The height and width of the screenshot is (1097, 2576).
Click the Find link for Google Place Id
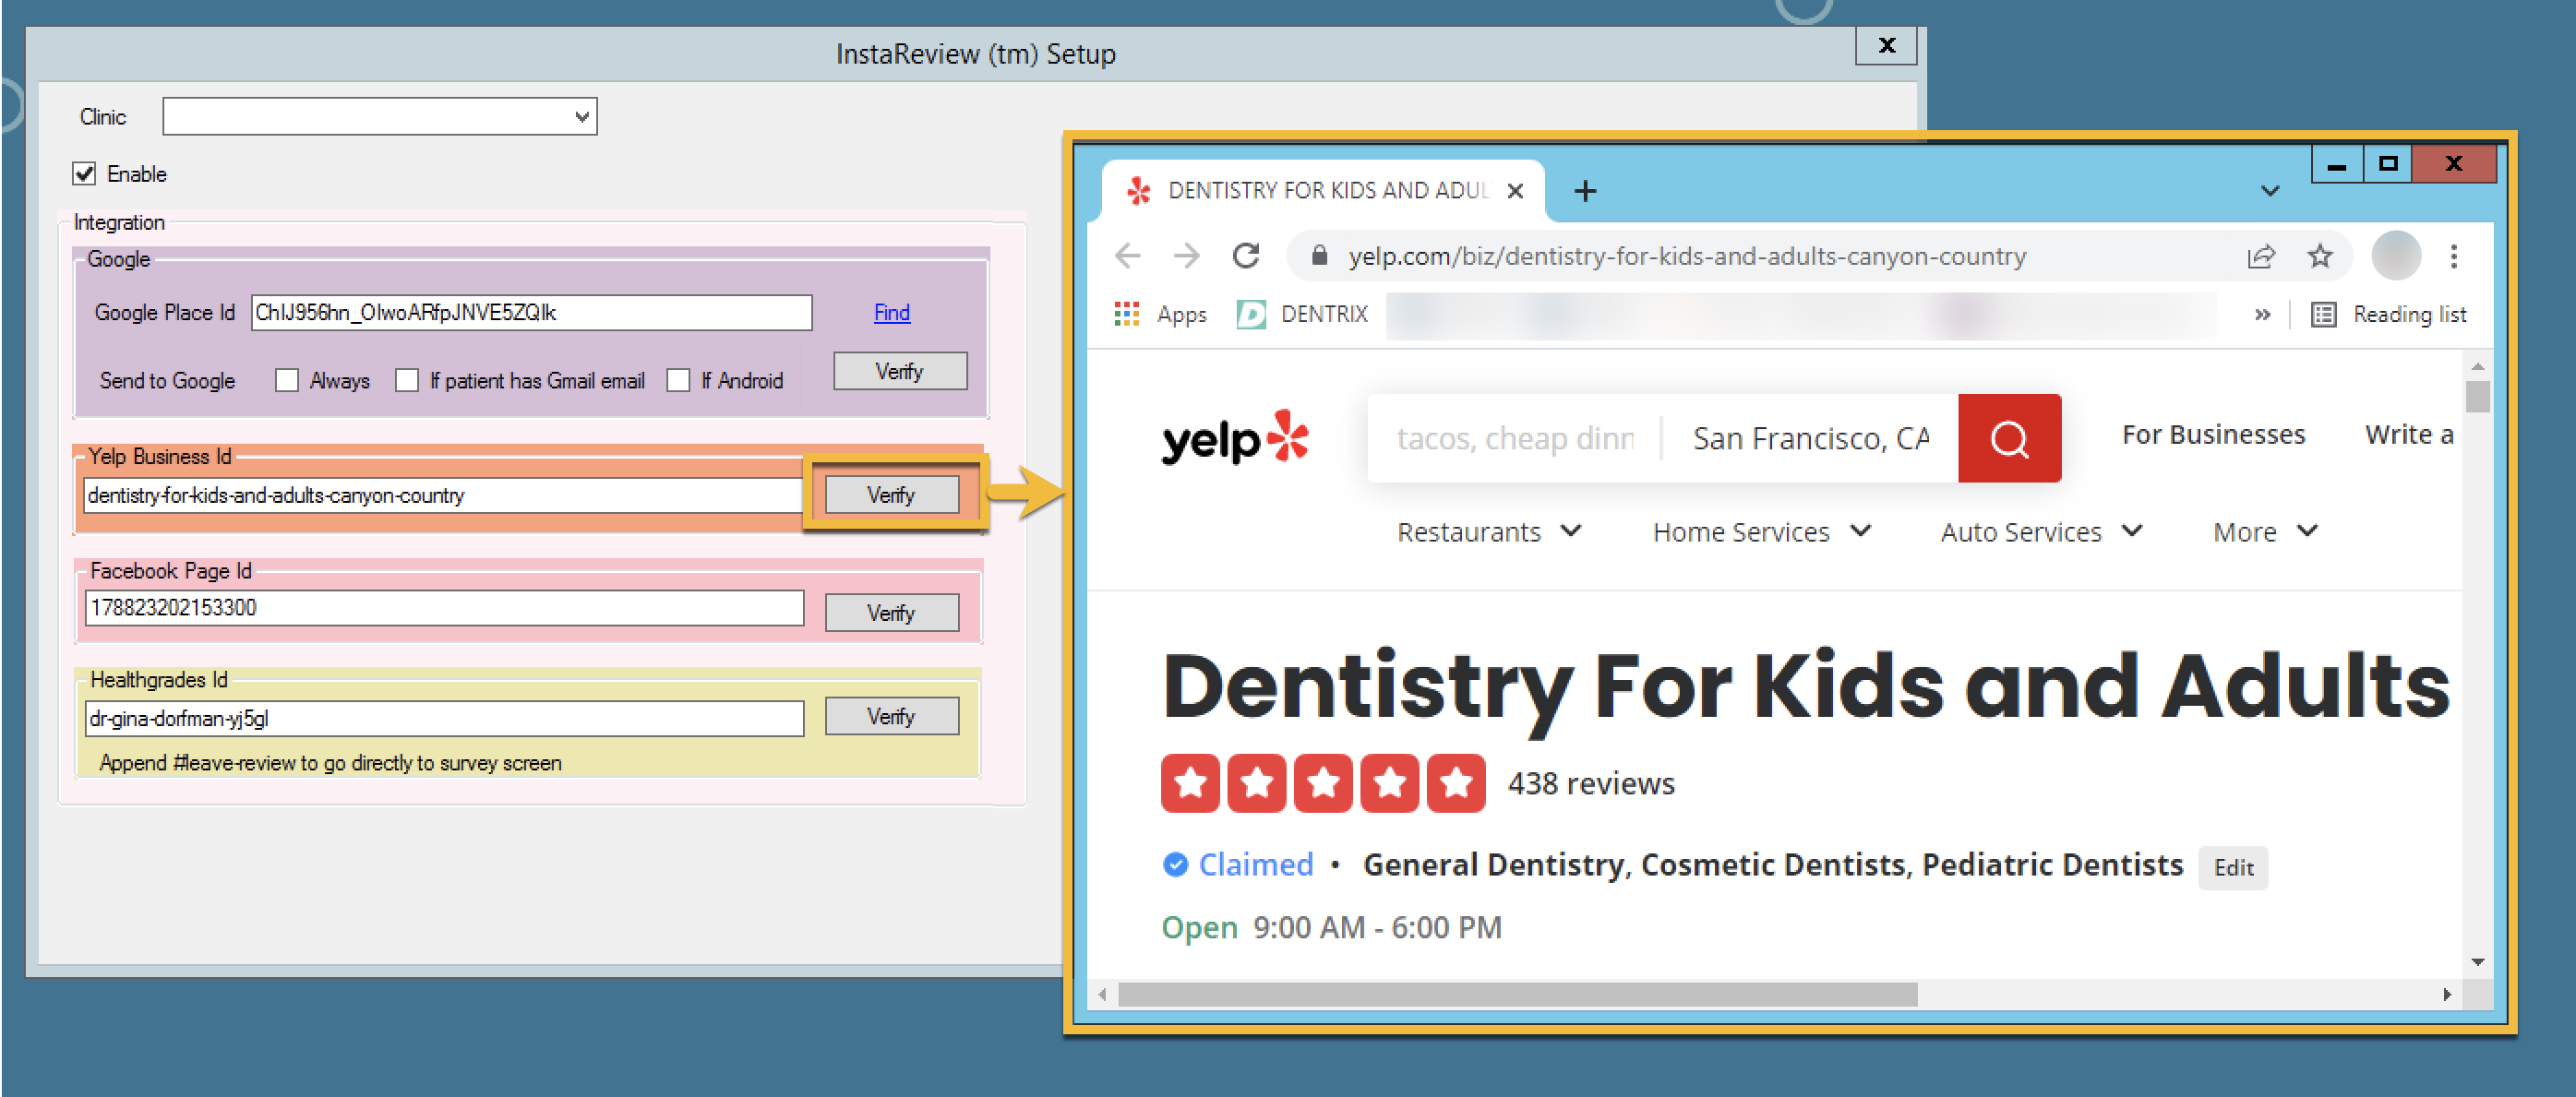(x=891, y=313)
